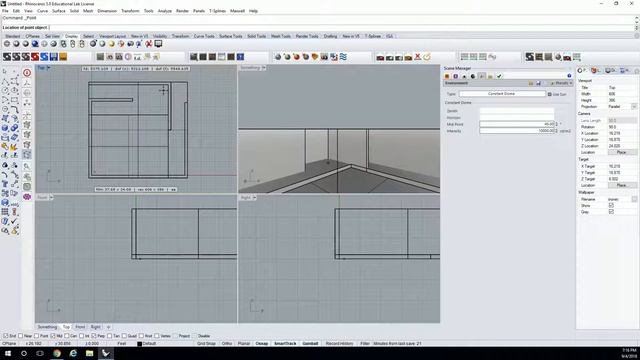640x360 pixels.
Task: Open the second Properties panel tab icon
Action: (595, 71)
